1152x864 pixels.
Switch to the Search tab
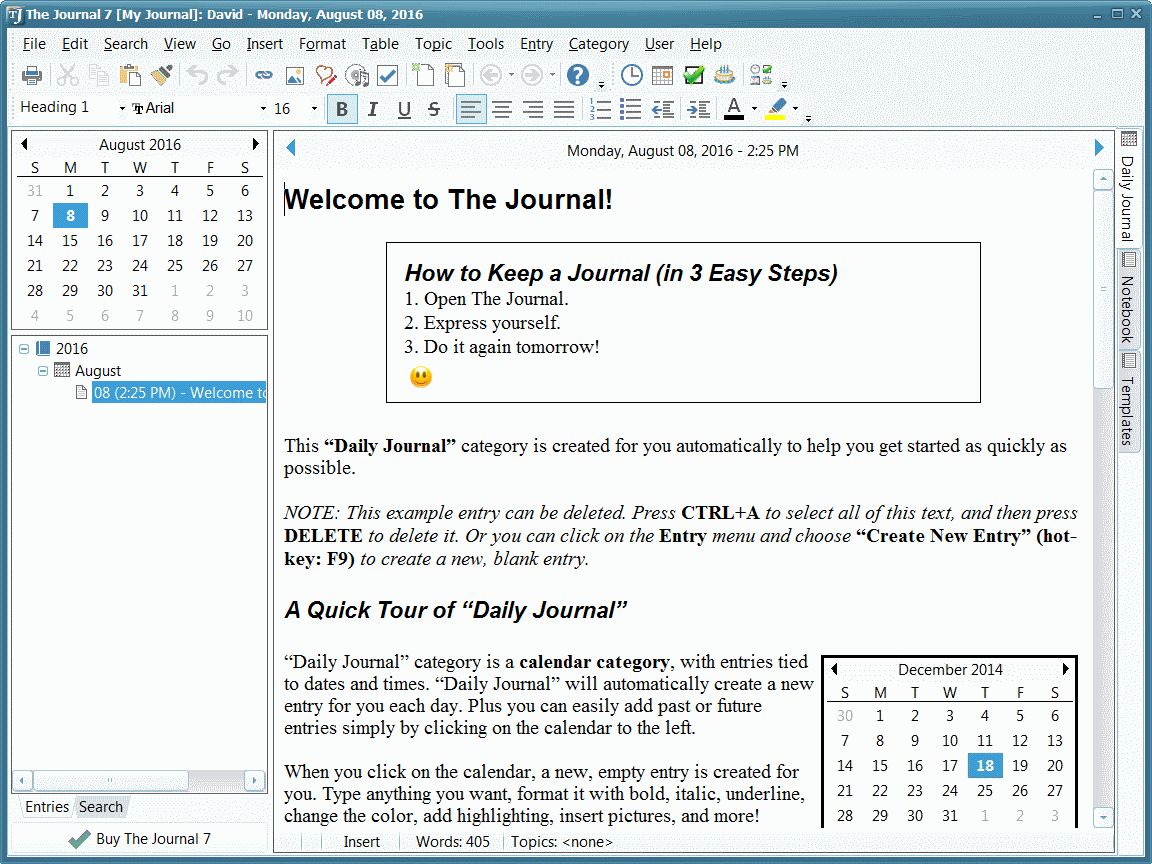[x=101, y=807]
